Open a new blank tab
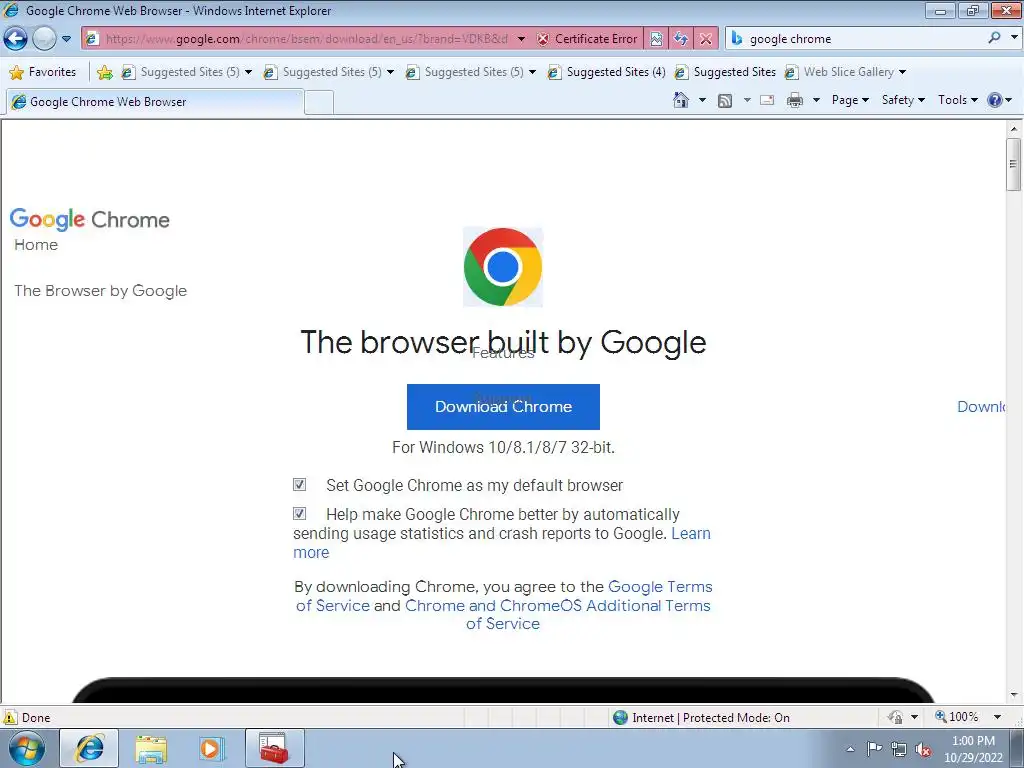This screenshot has width=1024, height=768. pyautogui.click(x=319, y=103)
